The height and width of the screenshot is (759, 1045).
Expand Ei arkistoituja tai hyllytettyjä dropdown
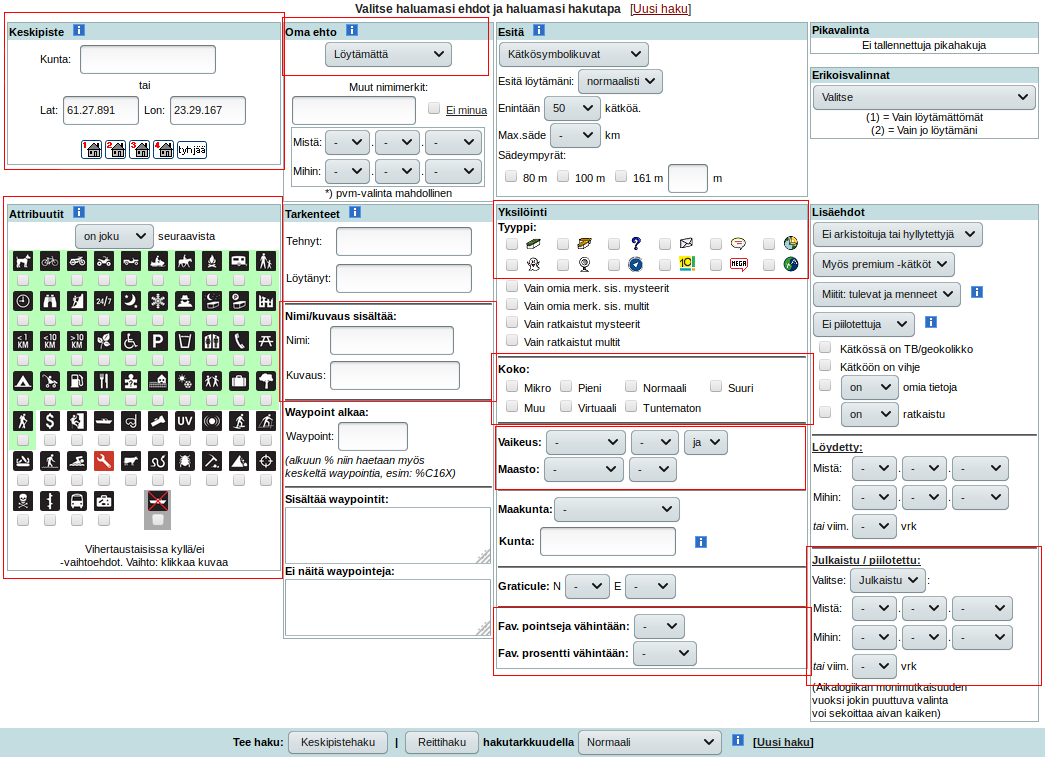[898, 235]
